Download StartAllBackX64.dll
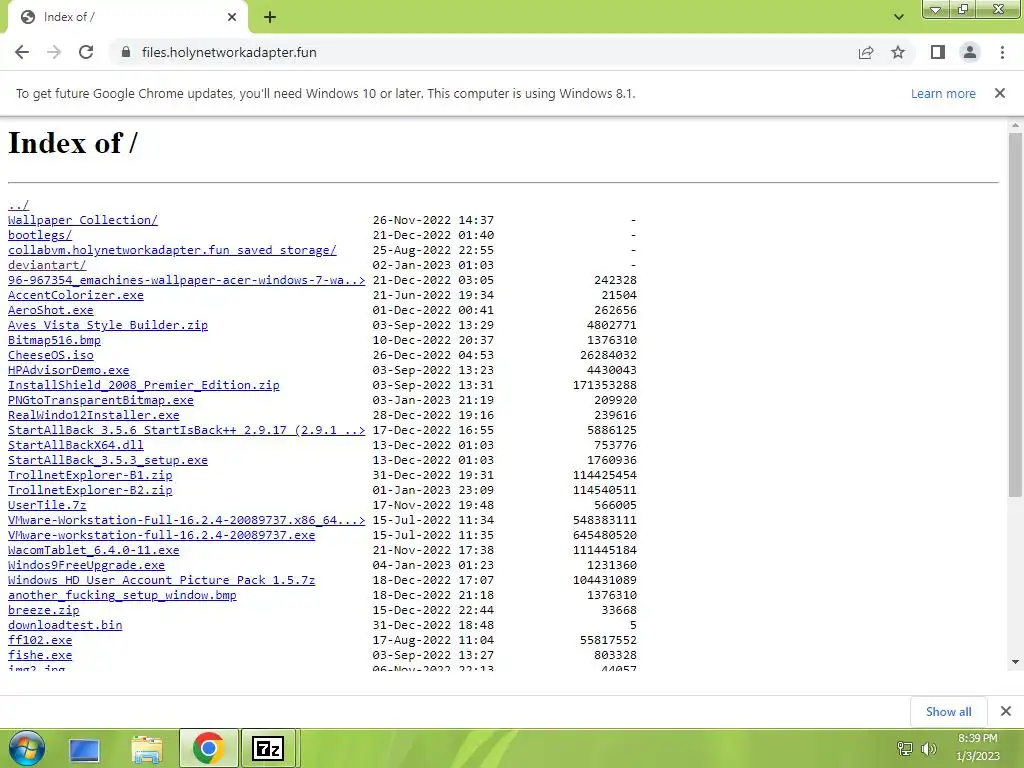The height and width of the screenshot is (768, 1024). click(76, 445)
